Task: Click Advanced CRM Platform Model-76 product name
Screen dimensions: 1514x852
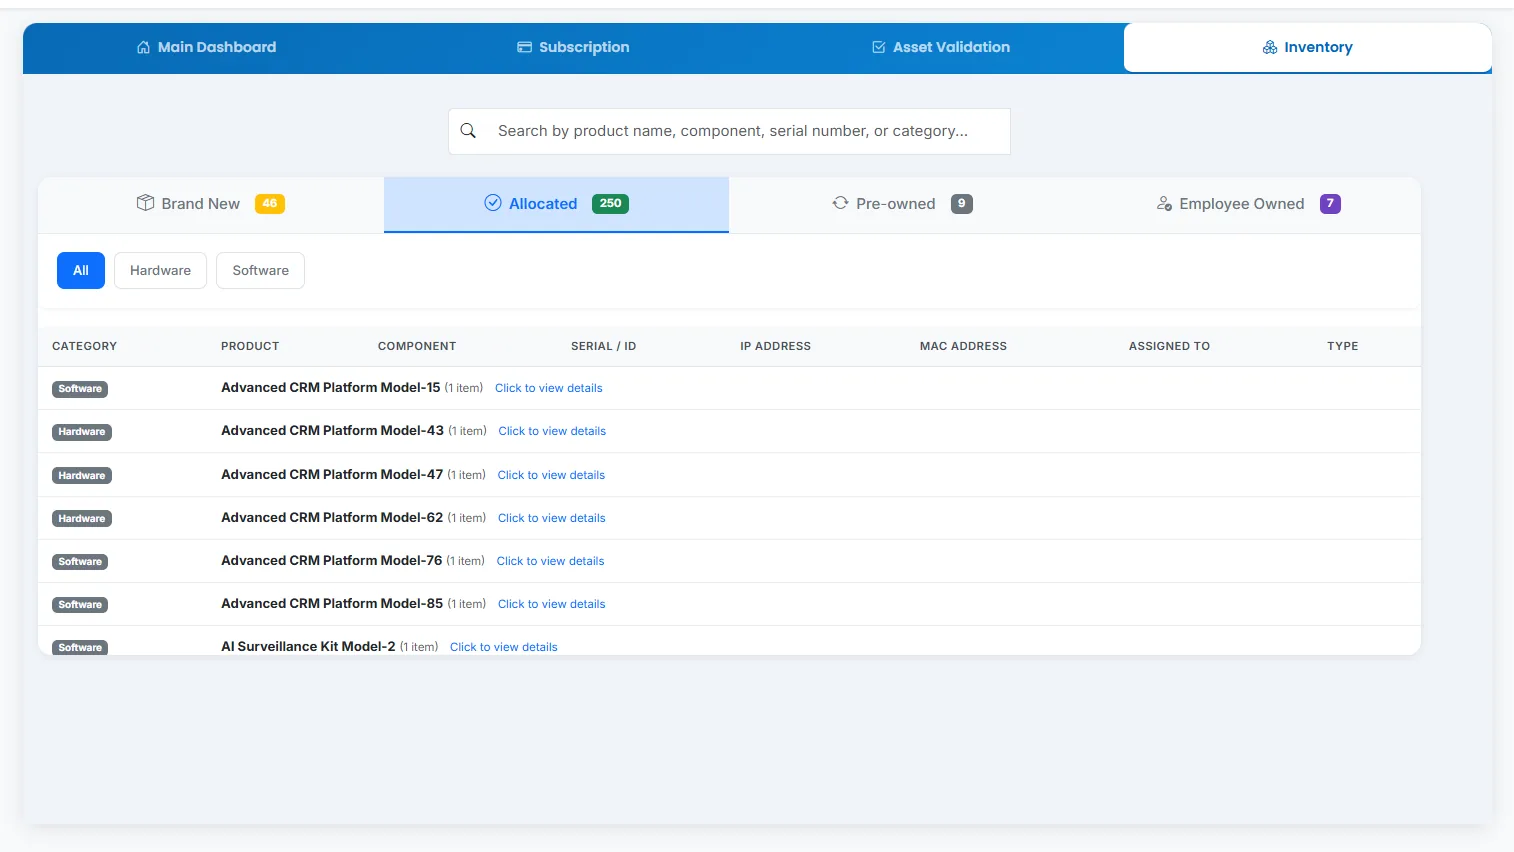Action: 331,560
